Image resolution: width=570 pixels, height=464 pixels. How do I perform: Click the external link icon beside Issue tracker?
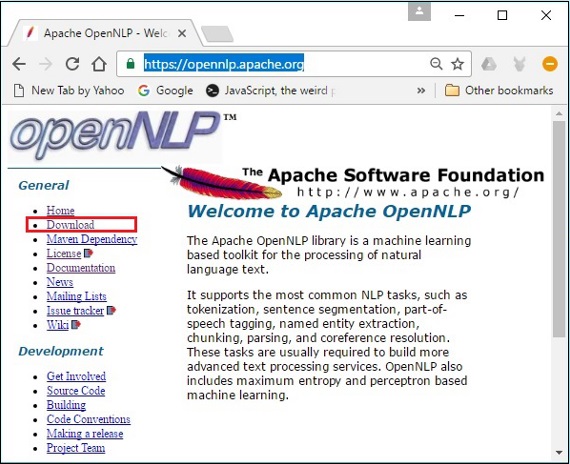coord(111,311)
